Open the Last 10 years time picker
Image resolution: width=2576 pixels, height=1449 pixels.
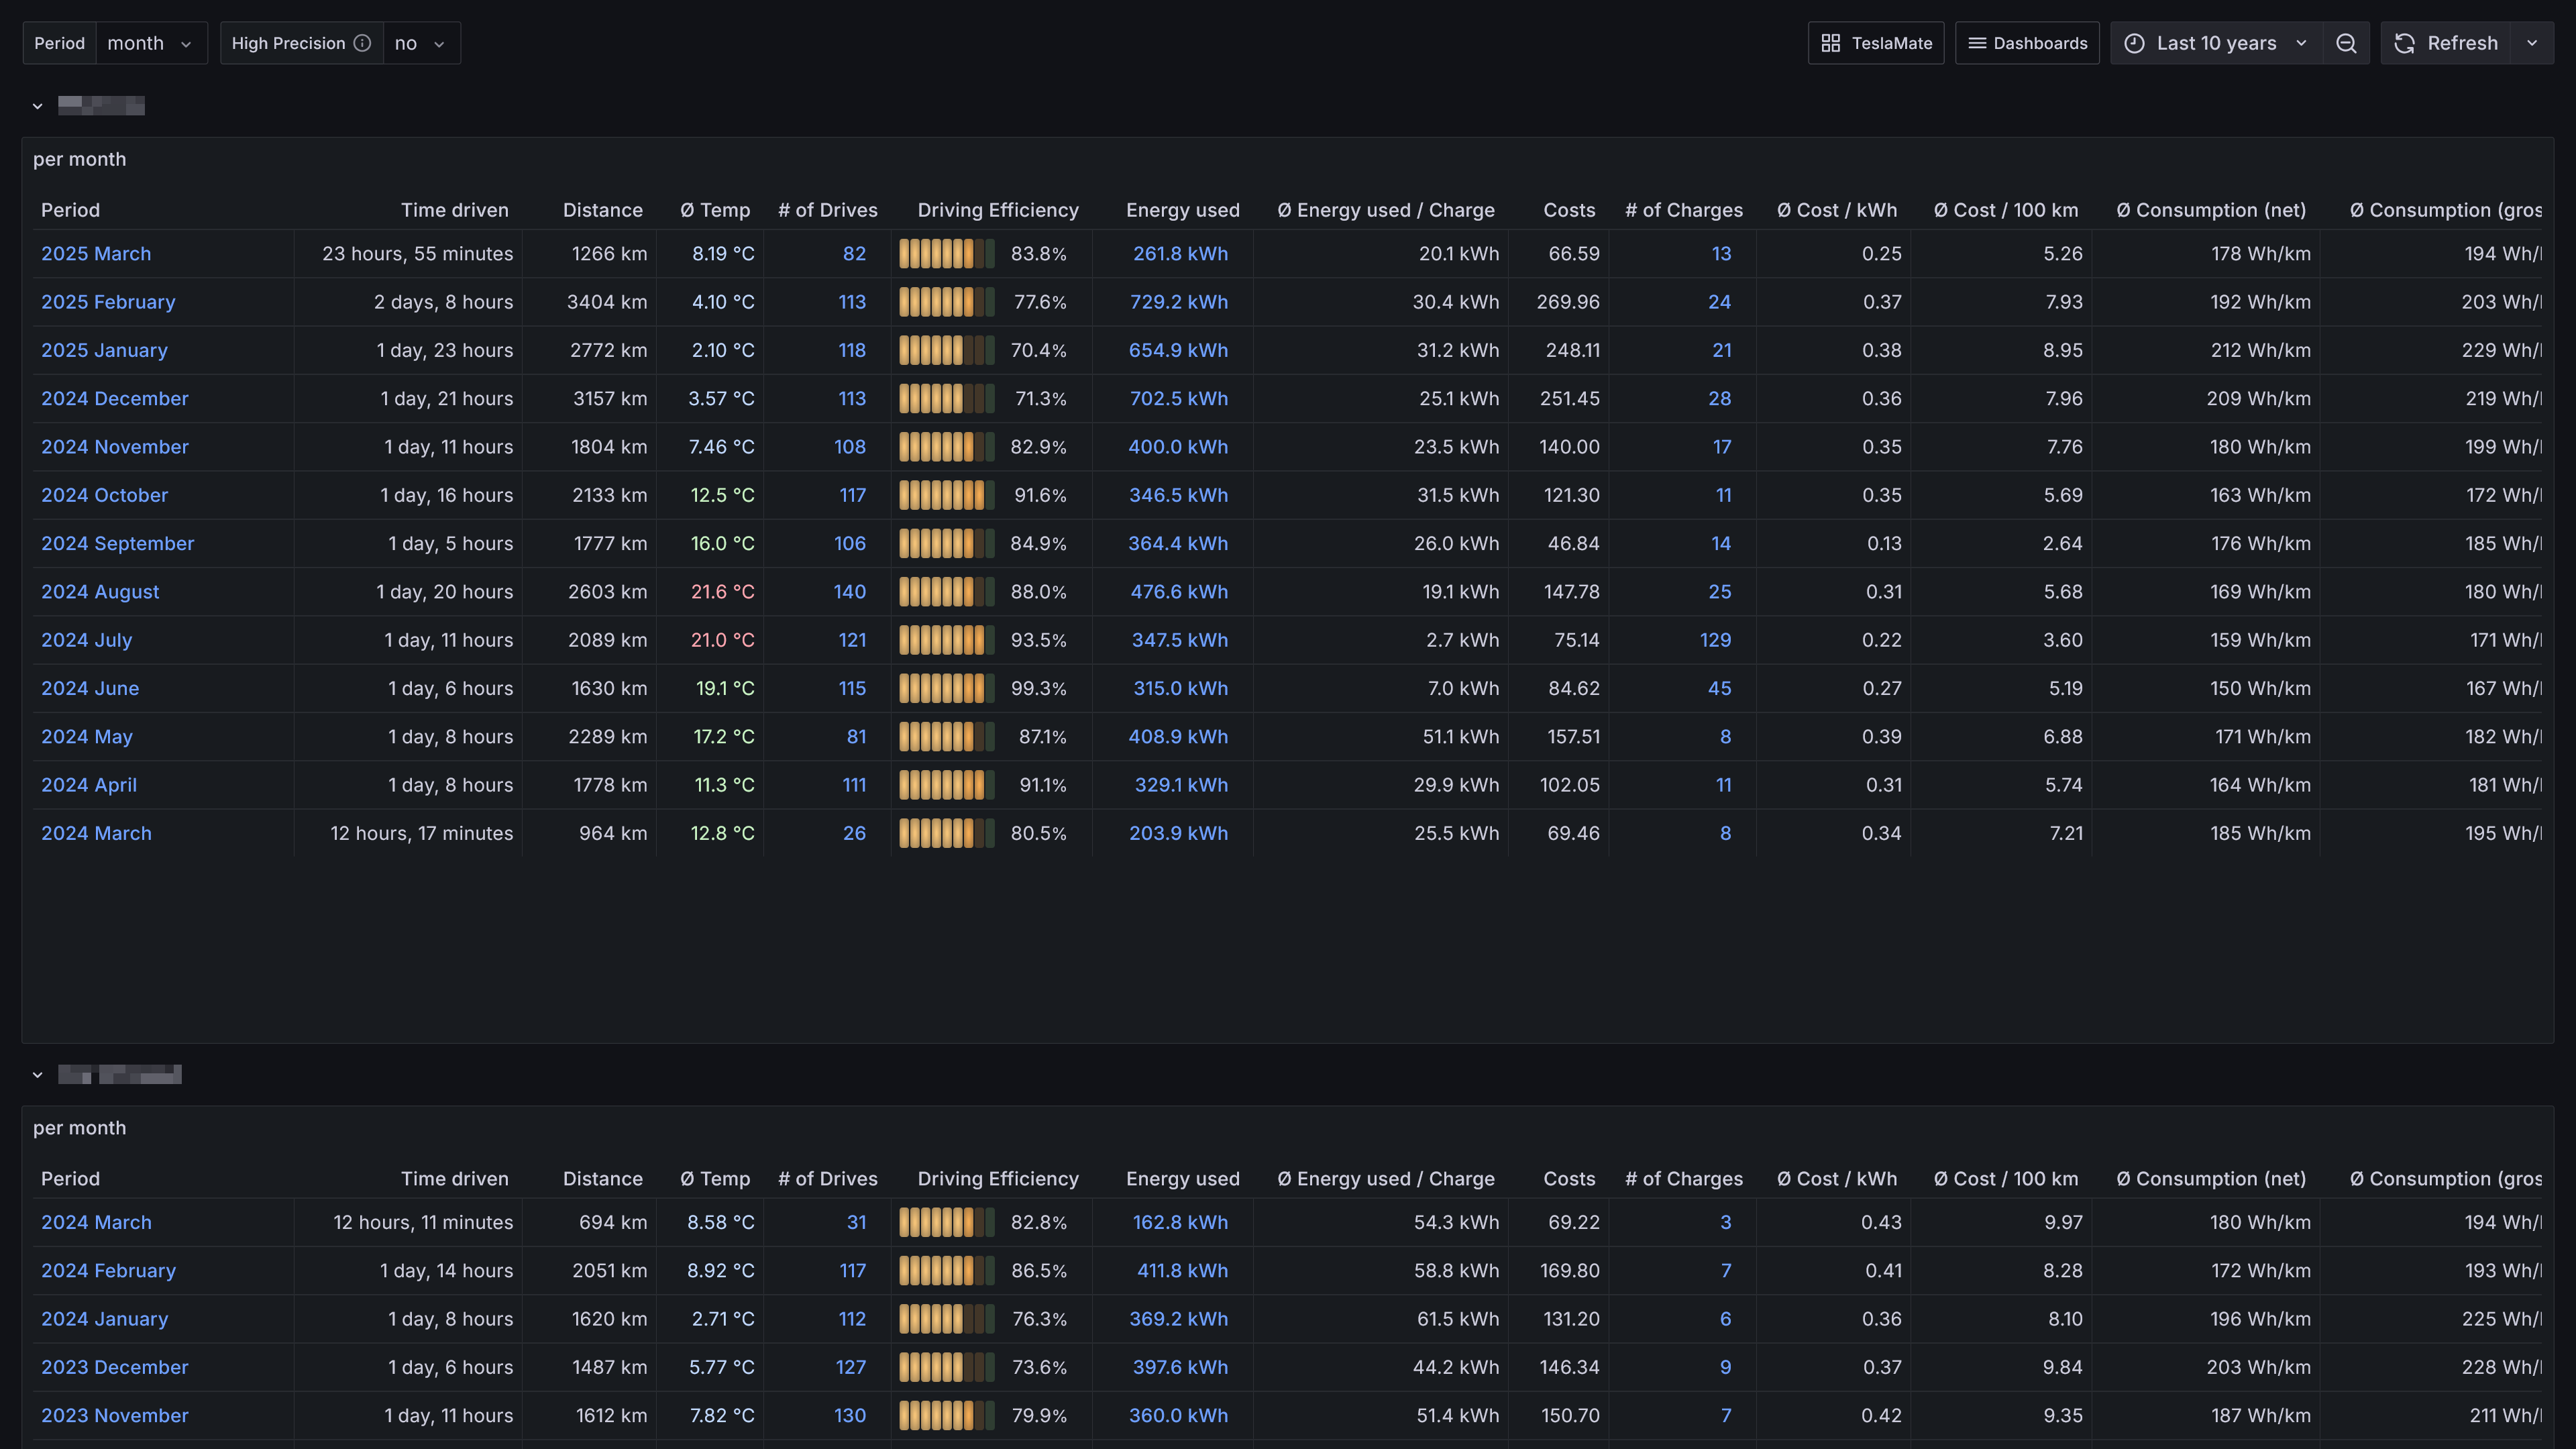point(2216,43)
